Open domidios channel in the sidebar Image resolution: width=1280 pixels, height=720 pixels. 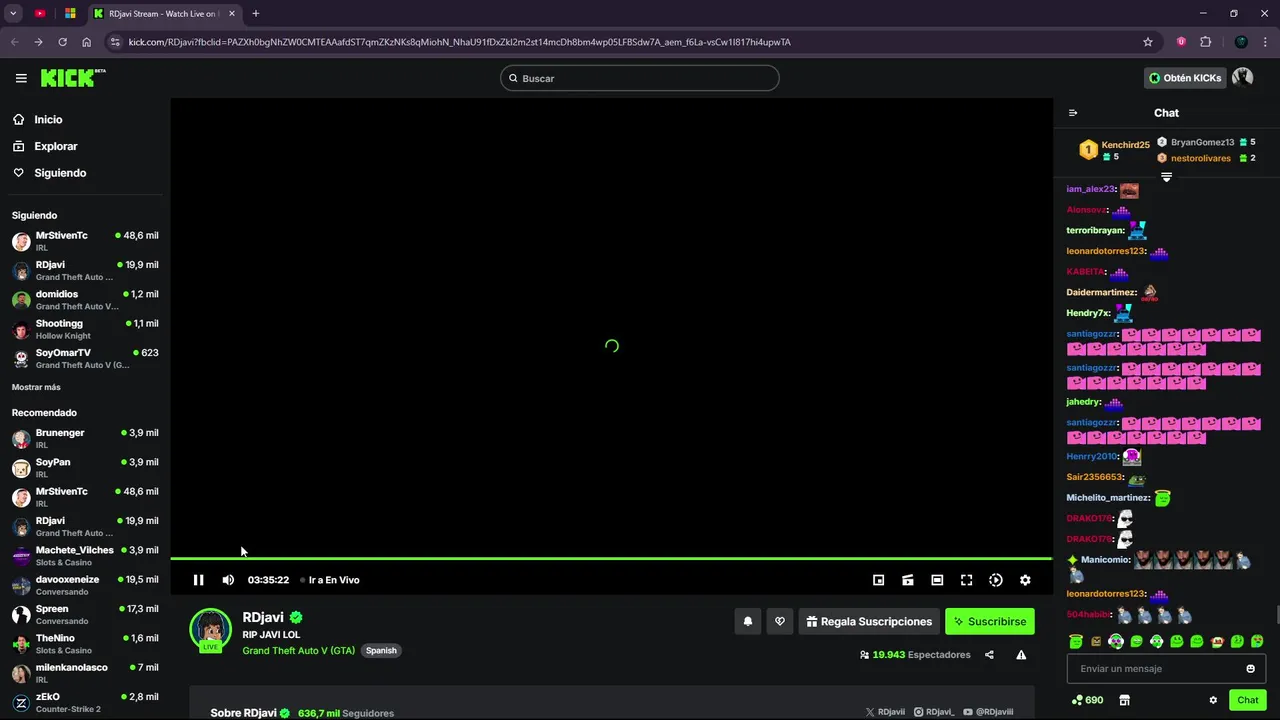tap(85, 300)
